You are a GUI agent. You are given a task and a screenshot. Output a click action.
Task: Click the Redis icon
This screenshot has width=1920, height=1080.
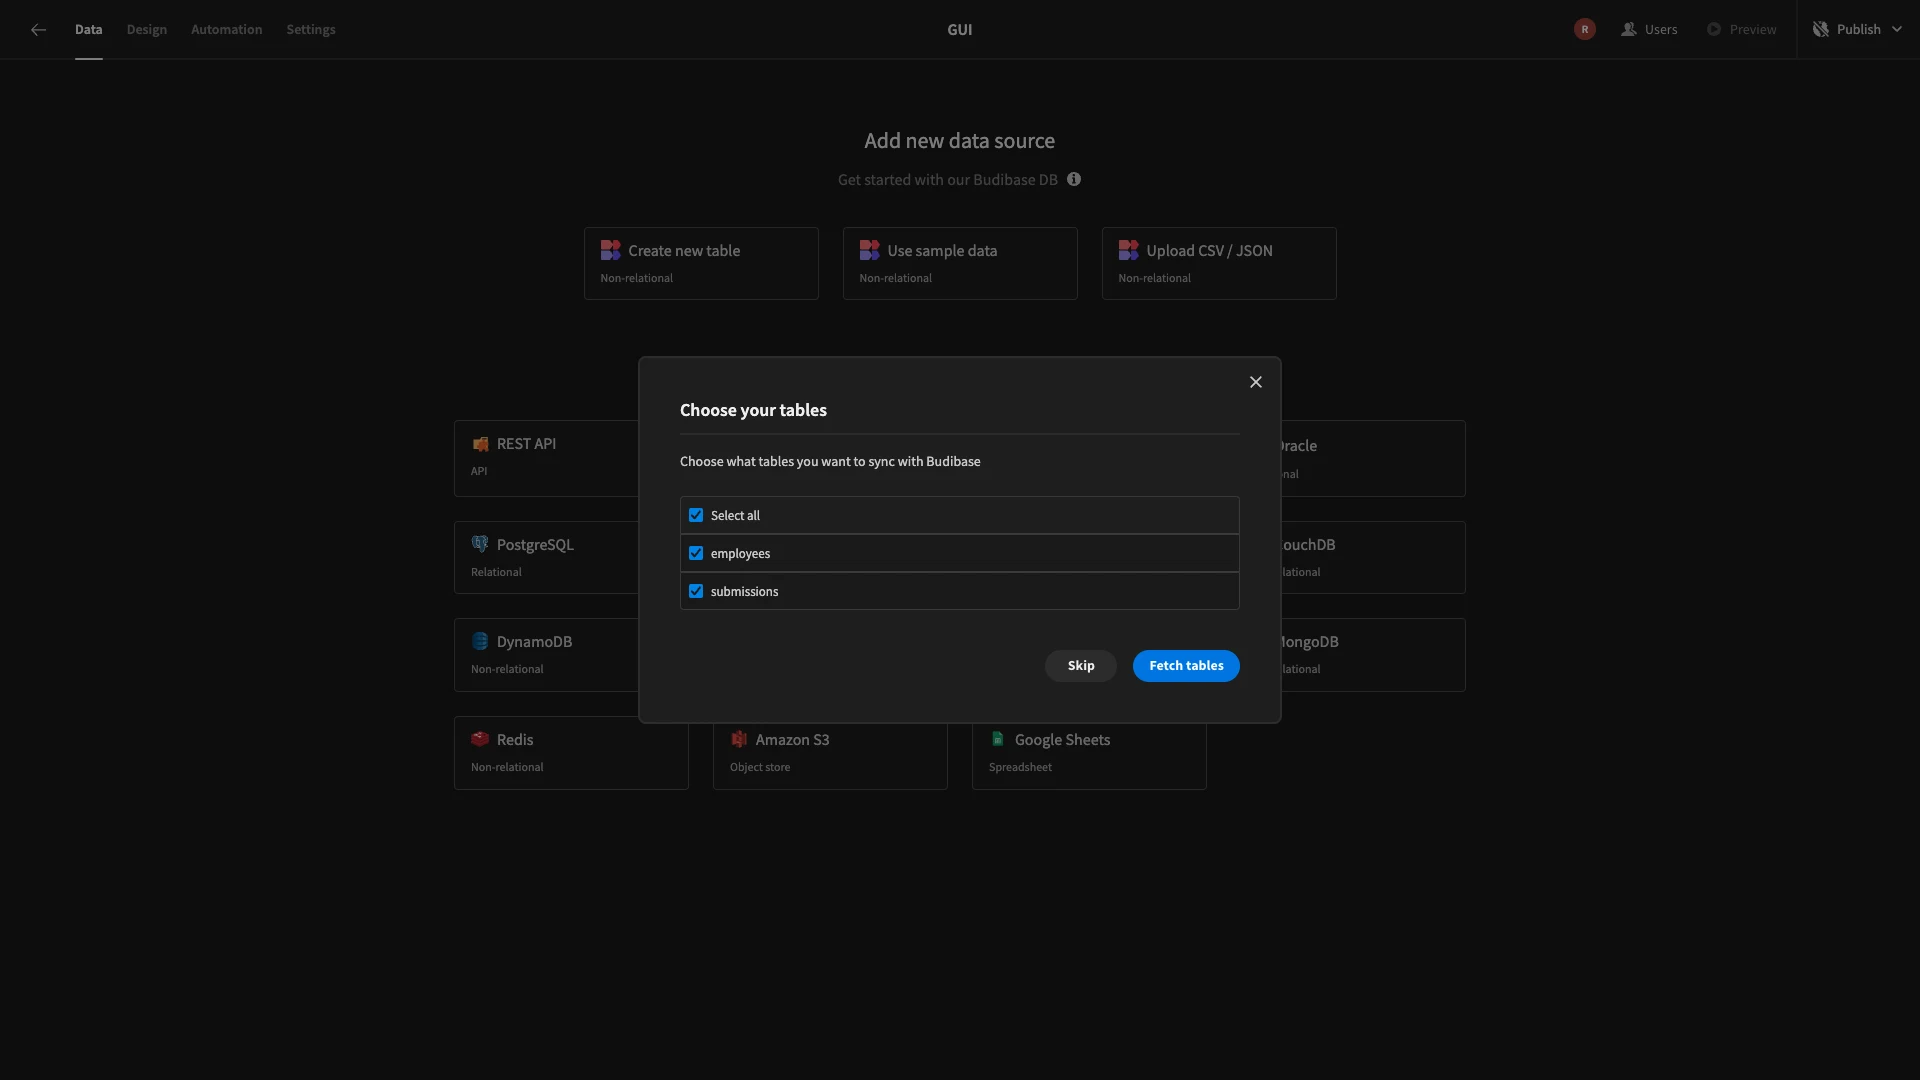click(x=480, y=740)
